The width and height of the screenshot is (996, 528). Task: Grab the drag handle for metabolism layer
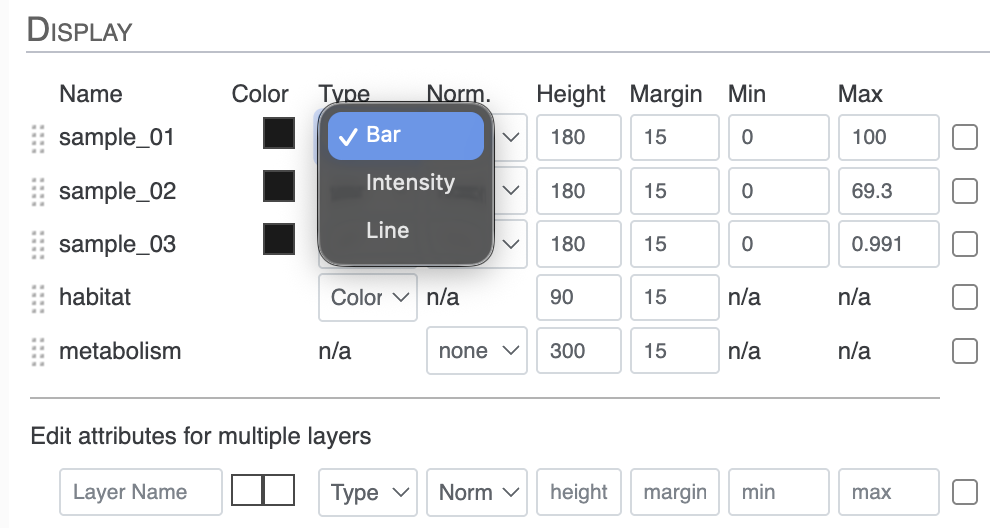tap(39, 352)
